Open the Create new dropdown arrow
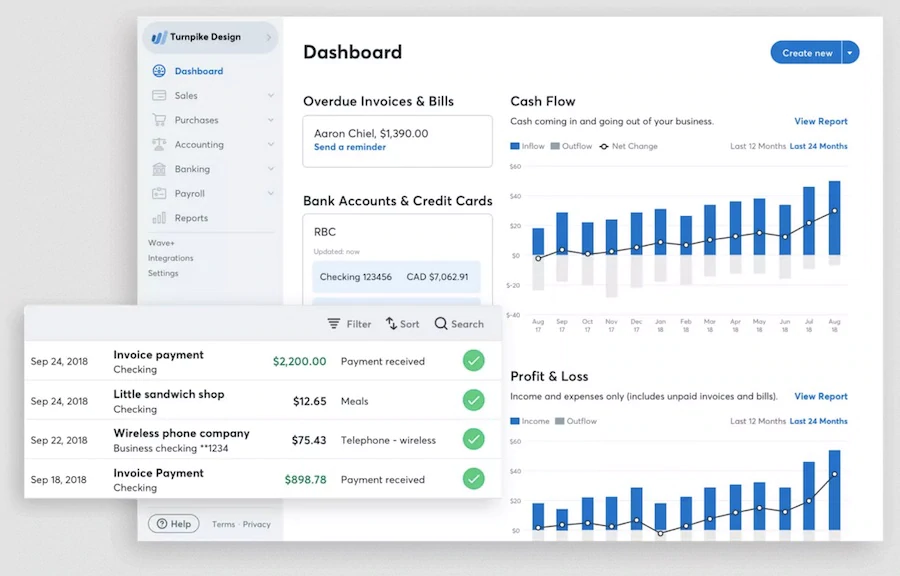Screen dimensions: 900x576 [x=851, y=53]
